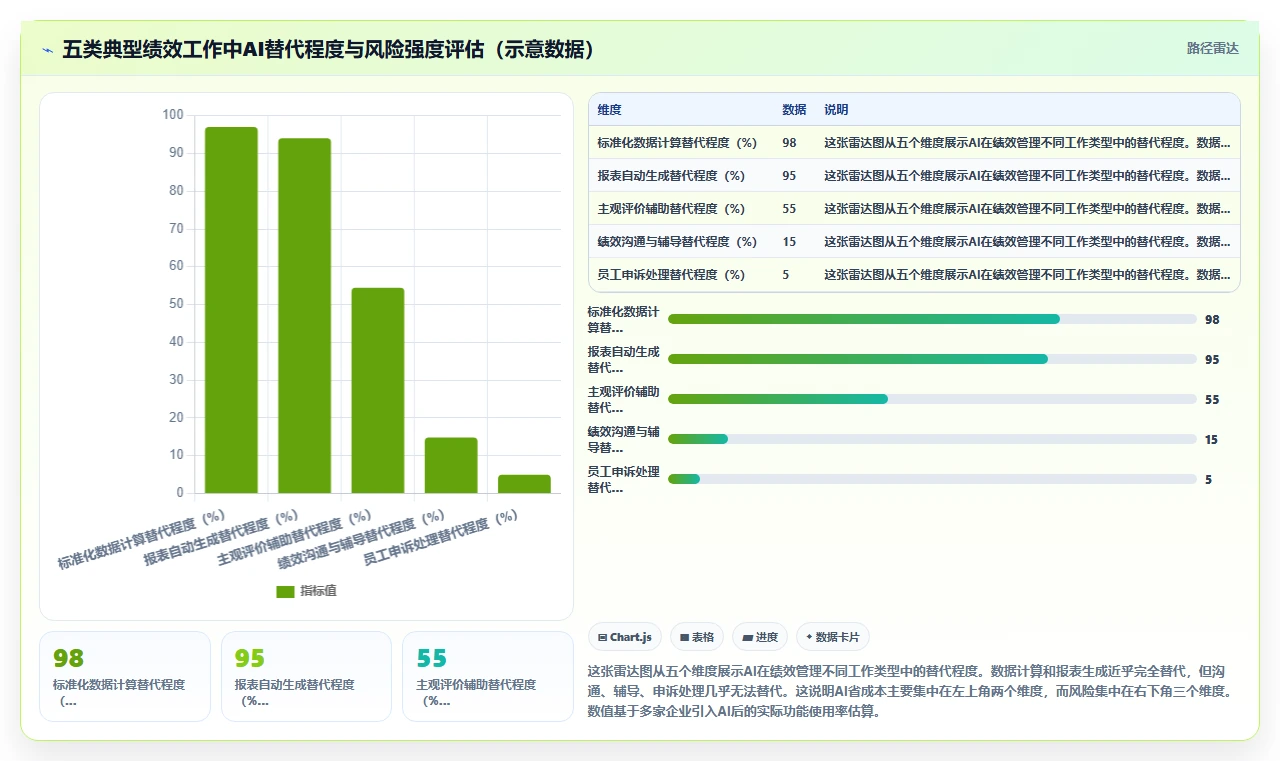Viewport: 1280px width, 761px height.
Task: Click the 路径雷达 label in the header
Action: point(1212,48)
